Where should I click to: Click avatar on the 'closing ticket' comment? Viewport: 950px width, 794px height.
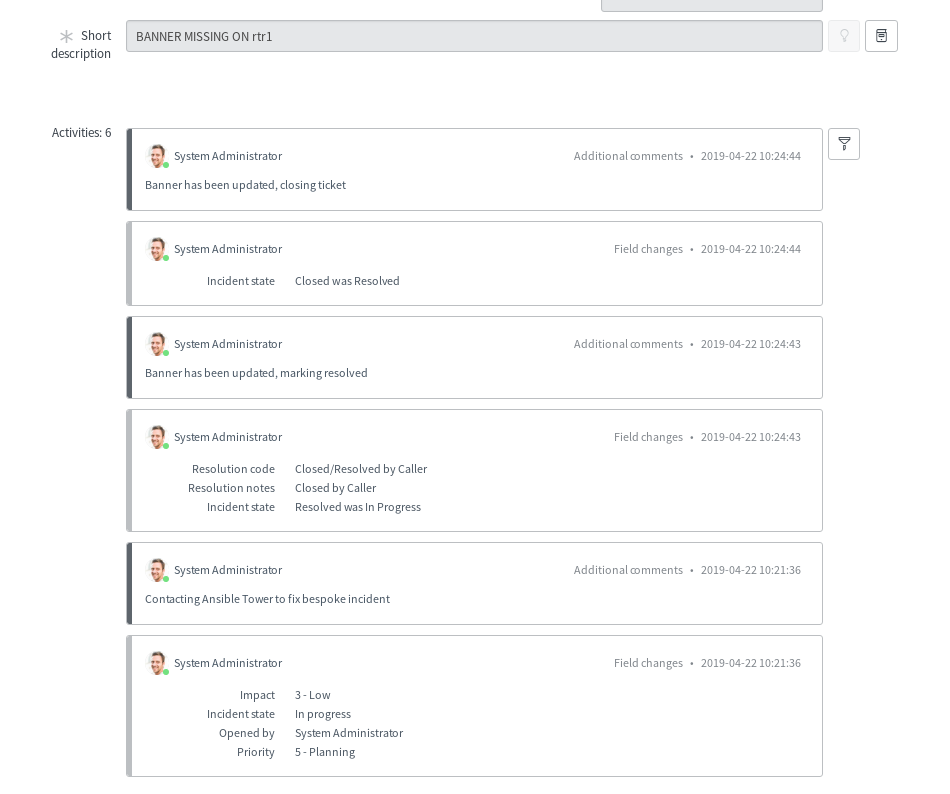[157, 156]
